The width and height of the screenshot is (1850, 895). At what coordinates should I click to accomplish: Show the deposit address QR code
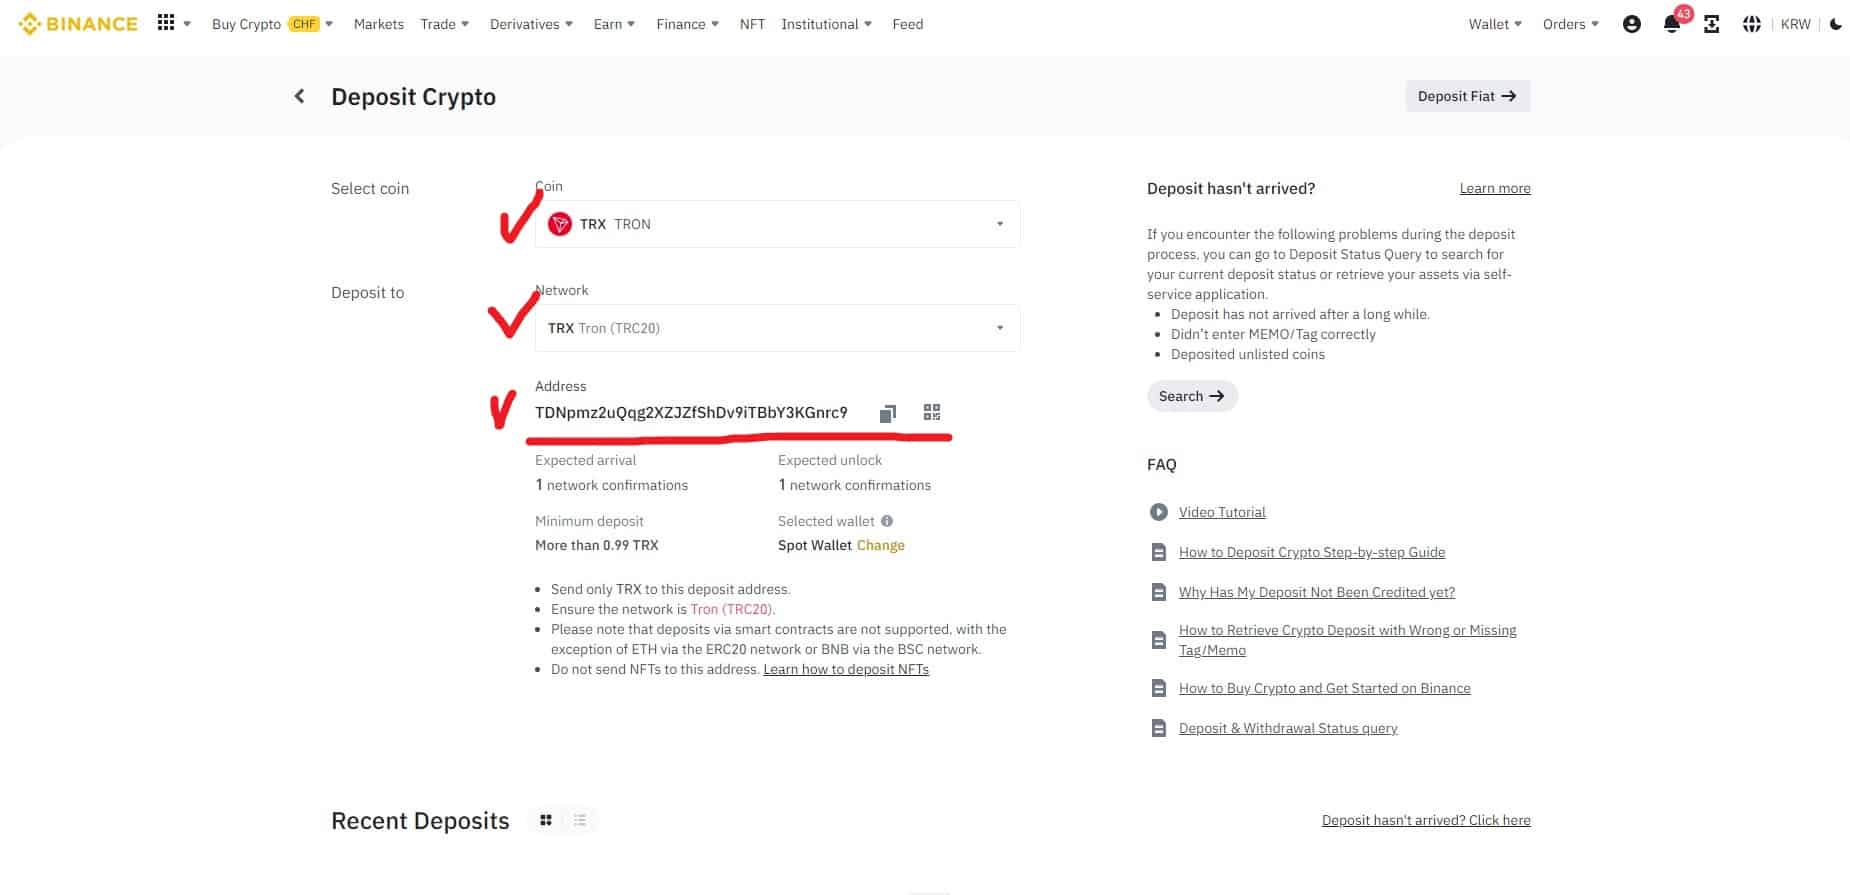point(932,412)
